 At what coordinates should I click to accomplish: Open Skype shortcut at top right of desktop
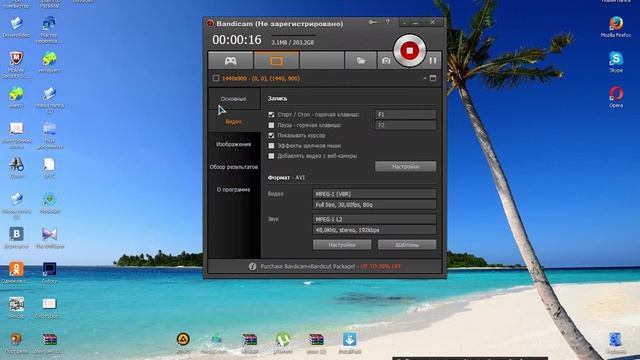point(616,62)
